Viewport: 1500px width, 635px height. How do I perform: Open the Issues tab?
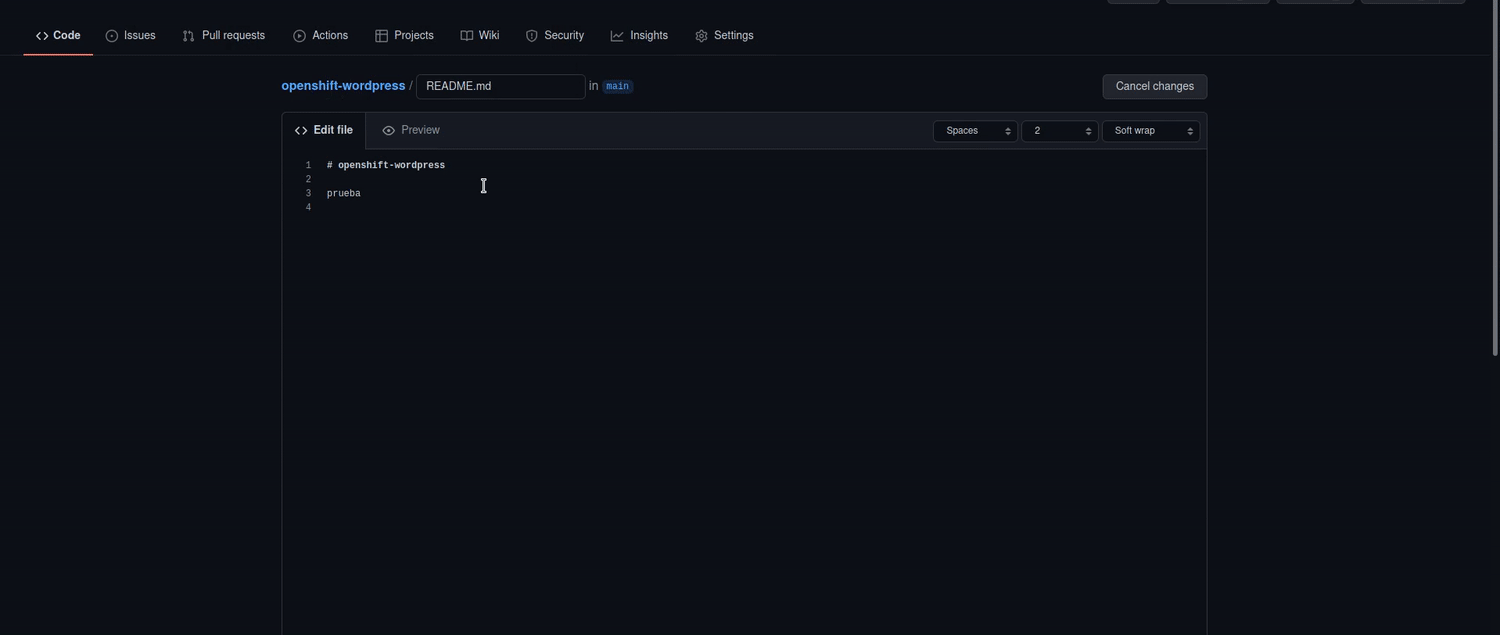130,36
